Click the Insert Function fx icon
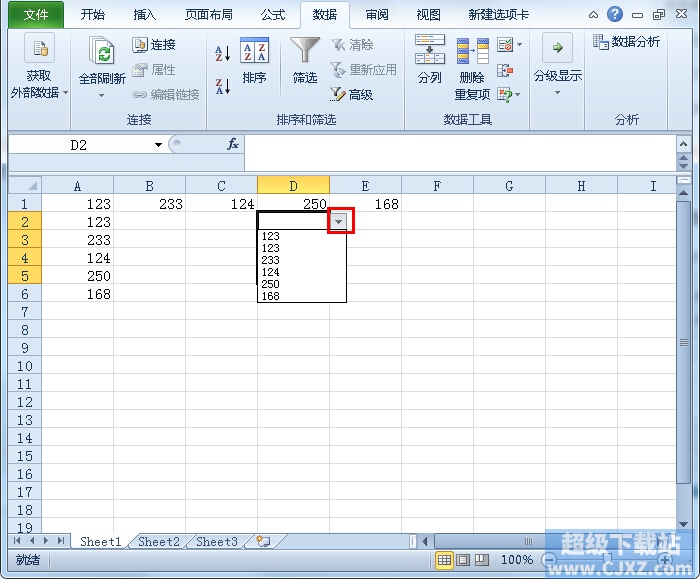This screenshot has width=700, height=579. coord(233,144)
